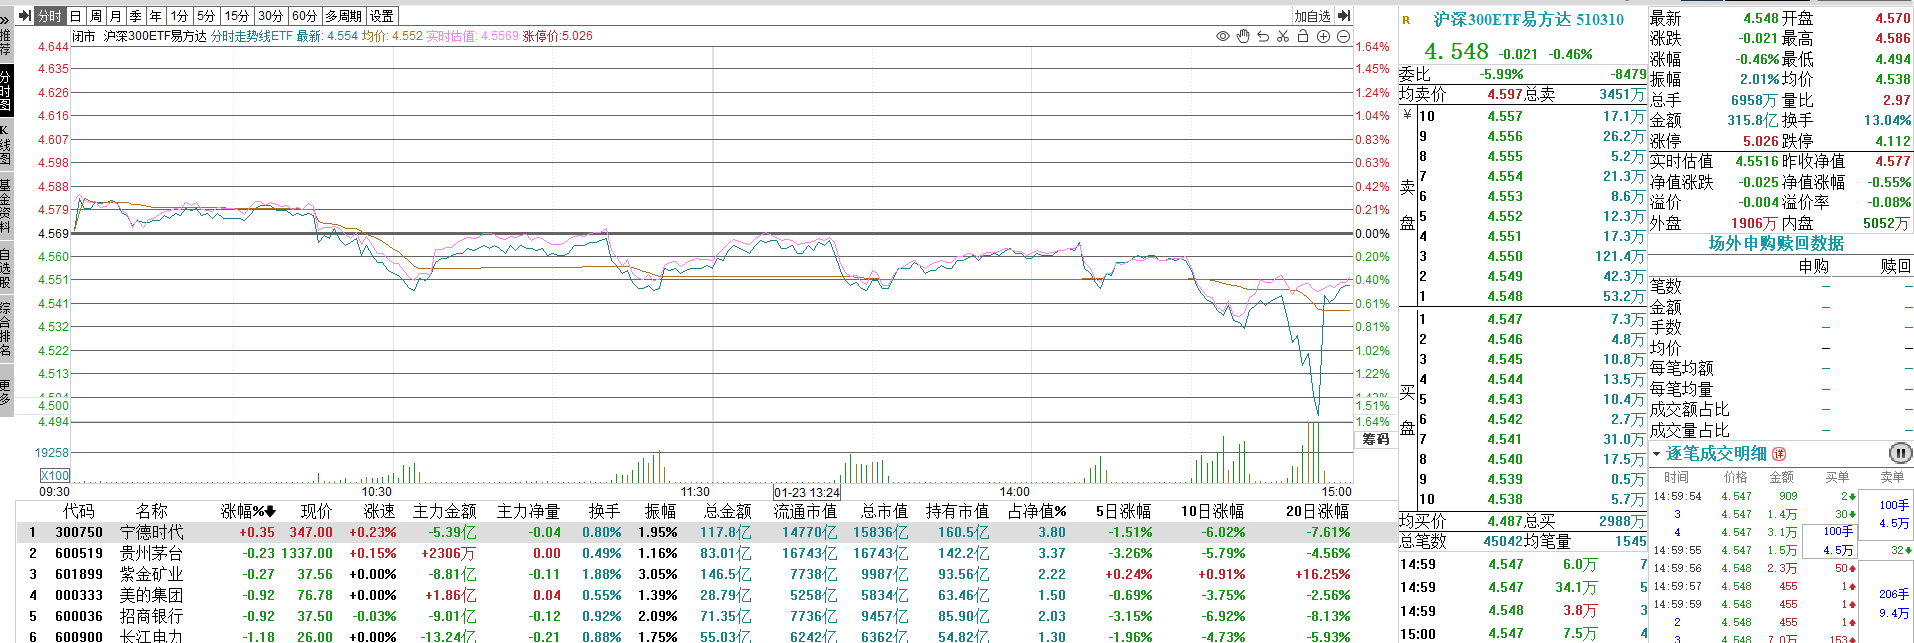Click the 加自选 button
Viewport: 1914px width, 643px height.
point(1312,16)
